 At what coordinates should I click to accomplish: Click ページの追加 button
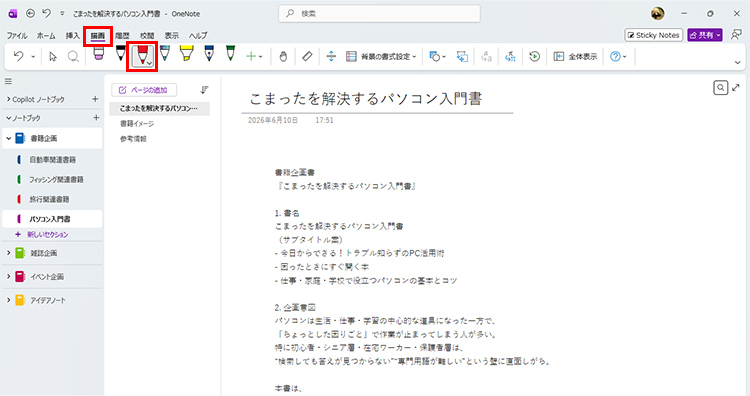tap(144, 90)
